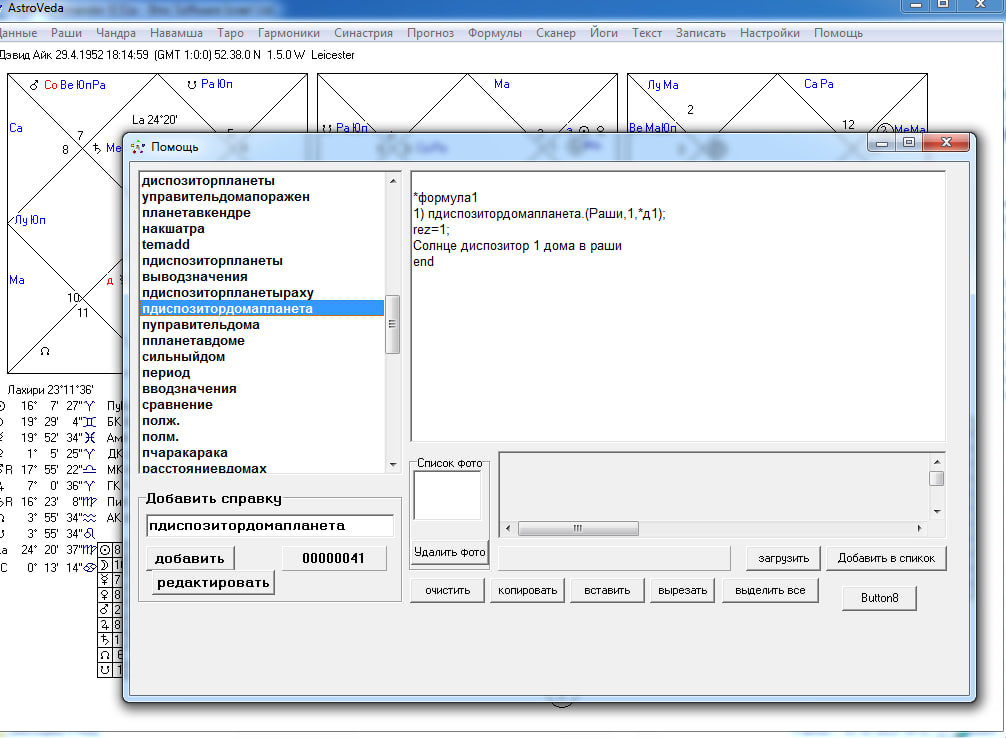Select сильныйдом list entry
1006x738 pixels.
point(183,357)
